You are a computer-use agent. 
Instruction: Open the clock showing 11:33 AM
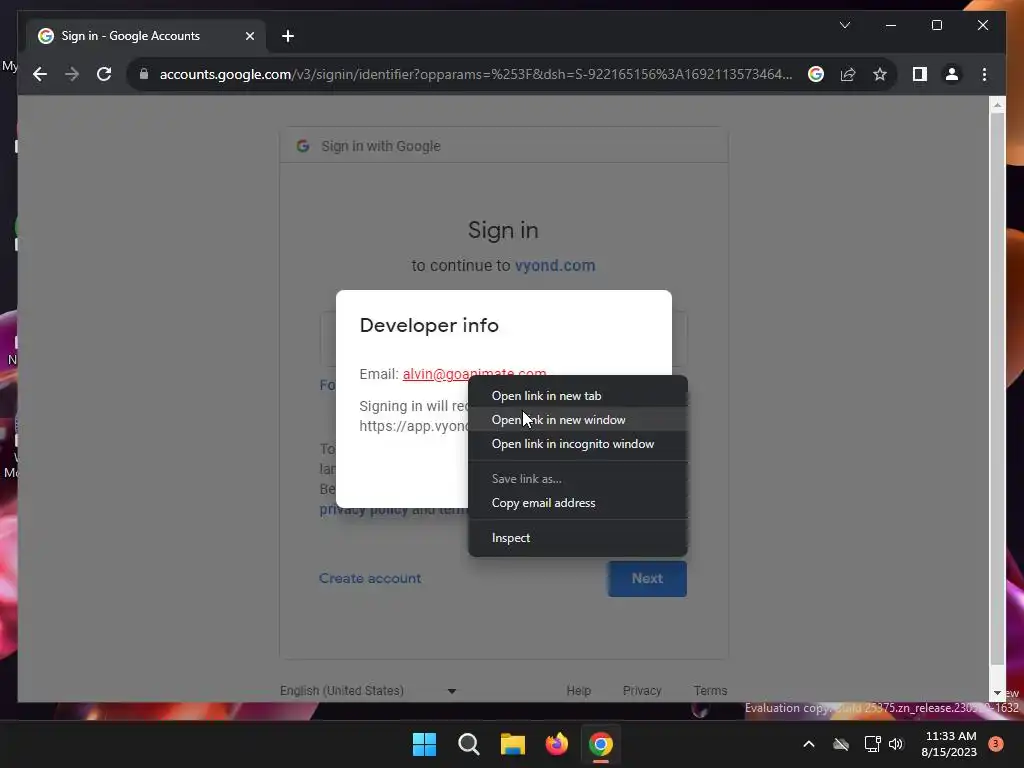tap(949, 744)
